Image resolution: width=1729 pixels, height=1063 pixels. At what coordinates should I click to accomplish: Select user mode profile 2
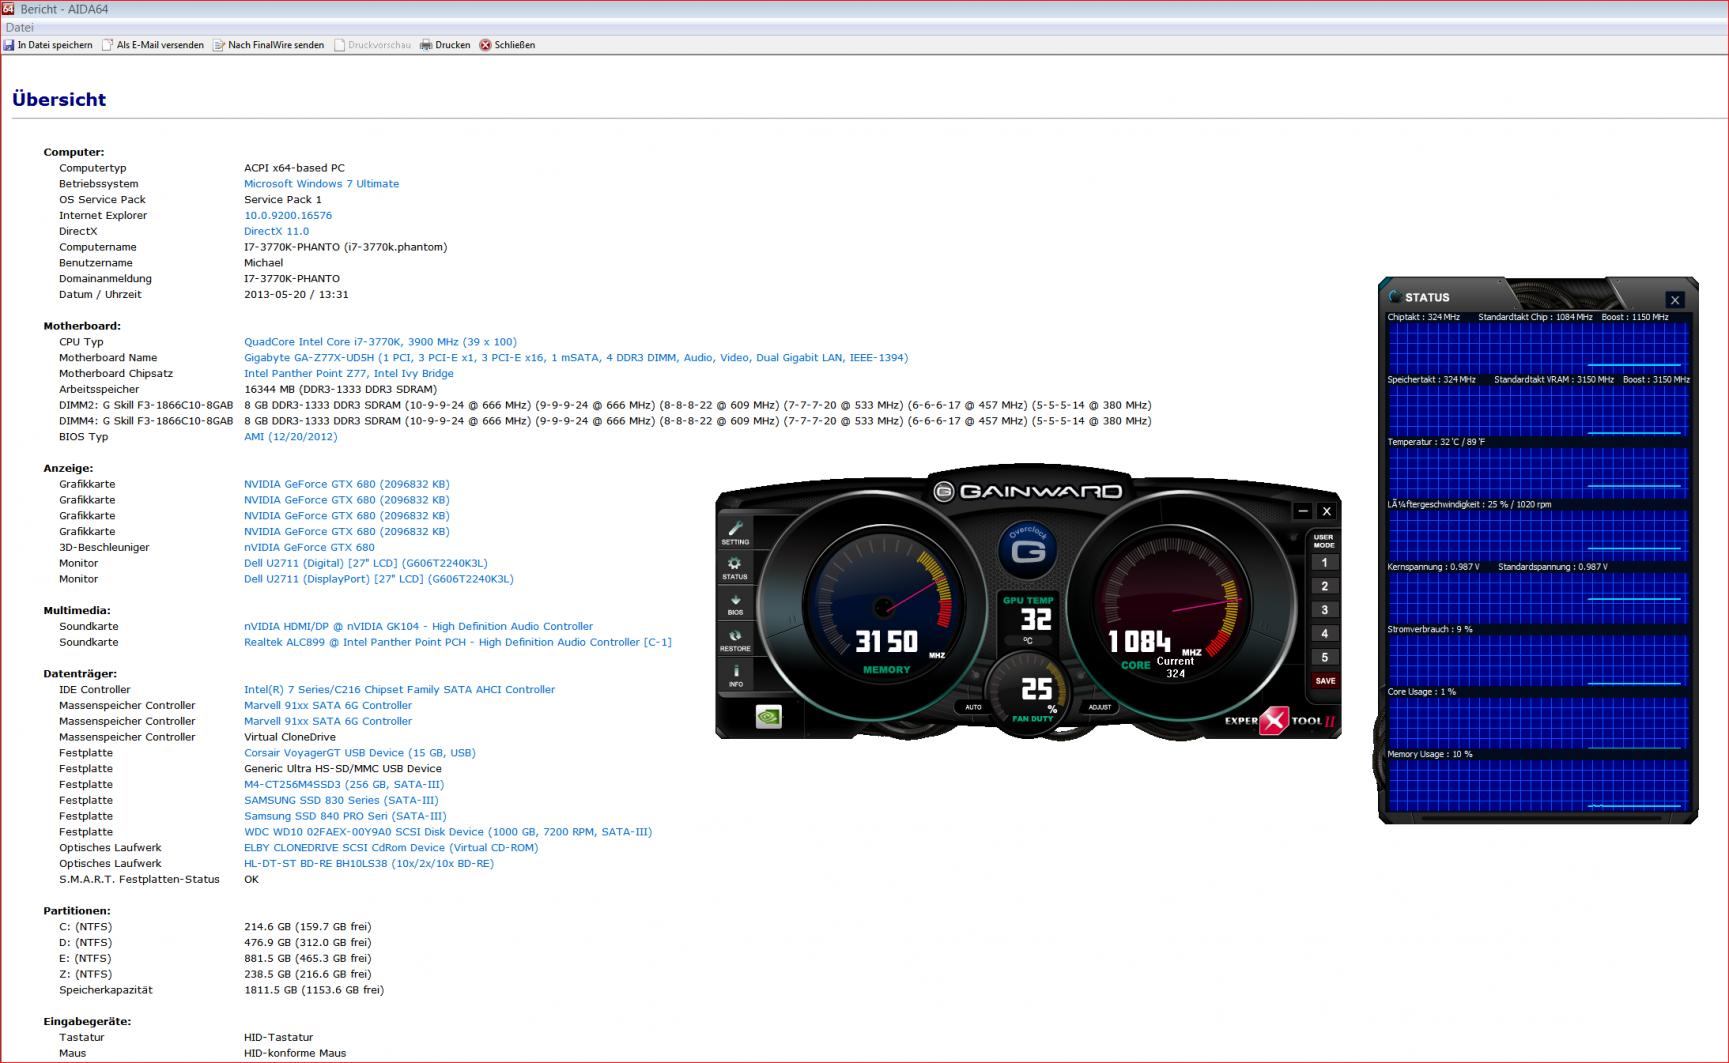pos(1324,586)
